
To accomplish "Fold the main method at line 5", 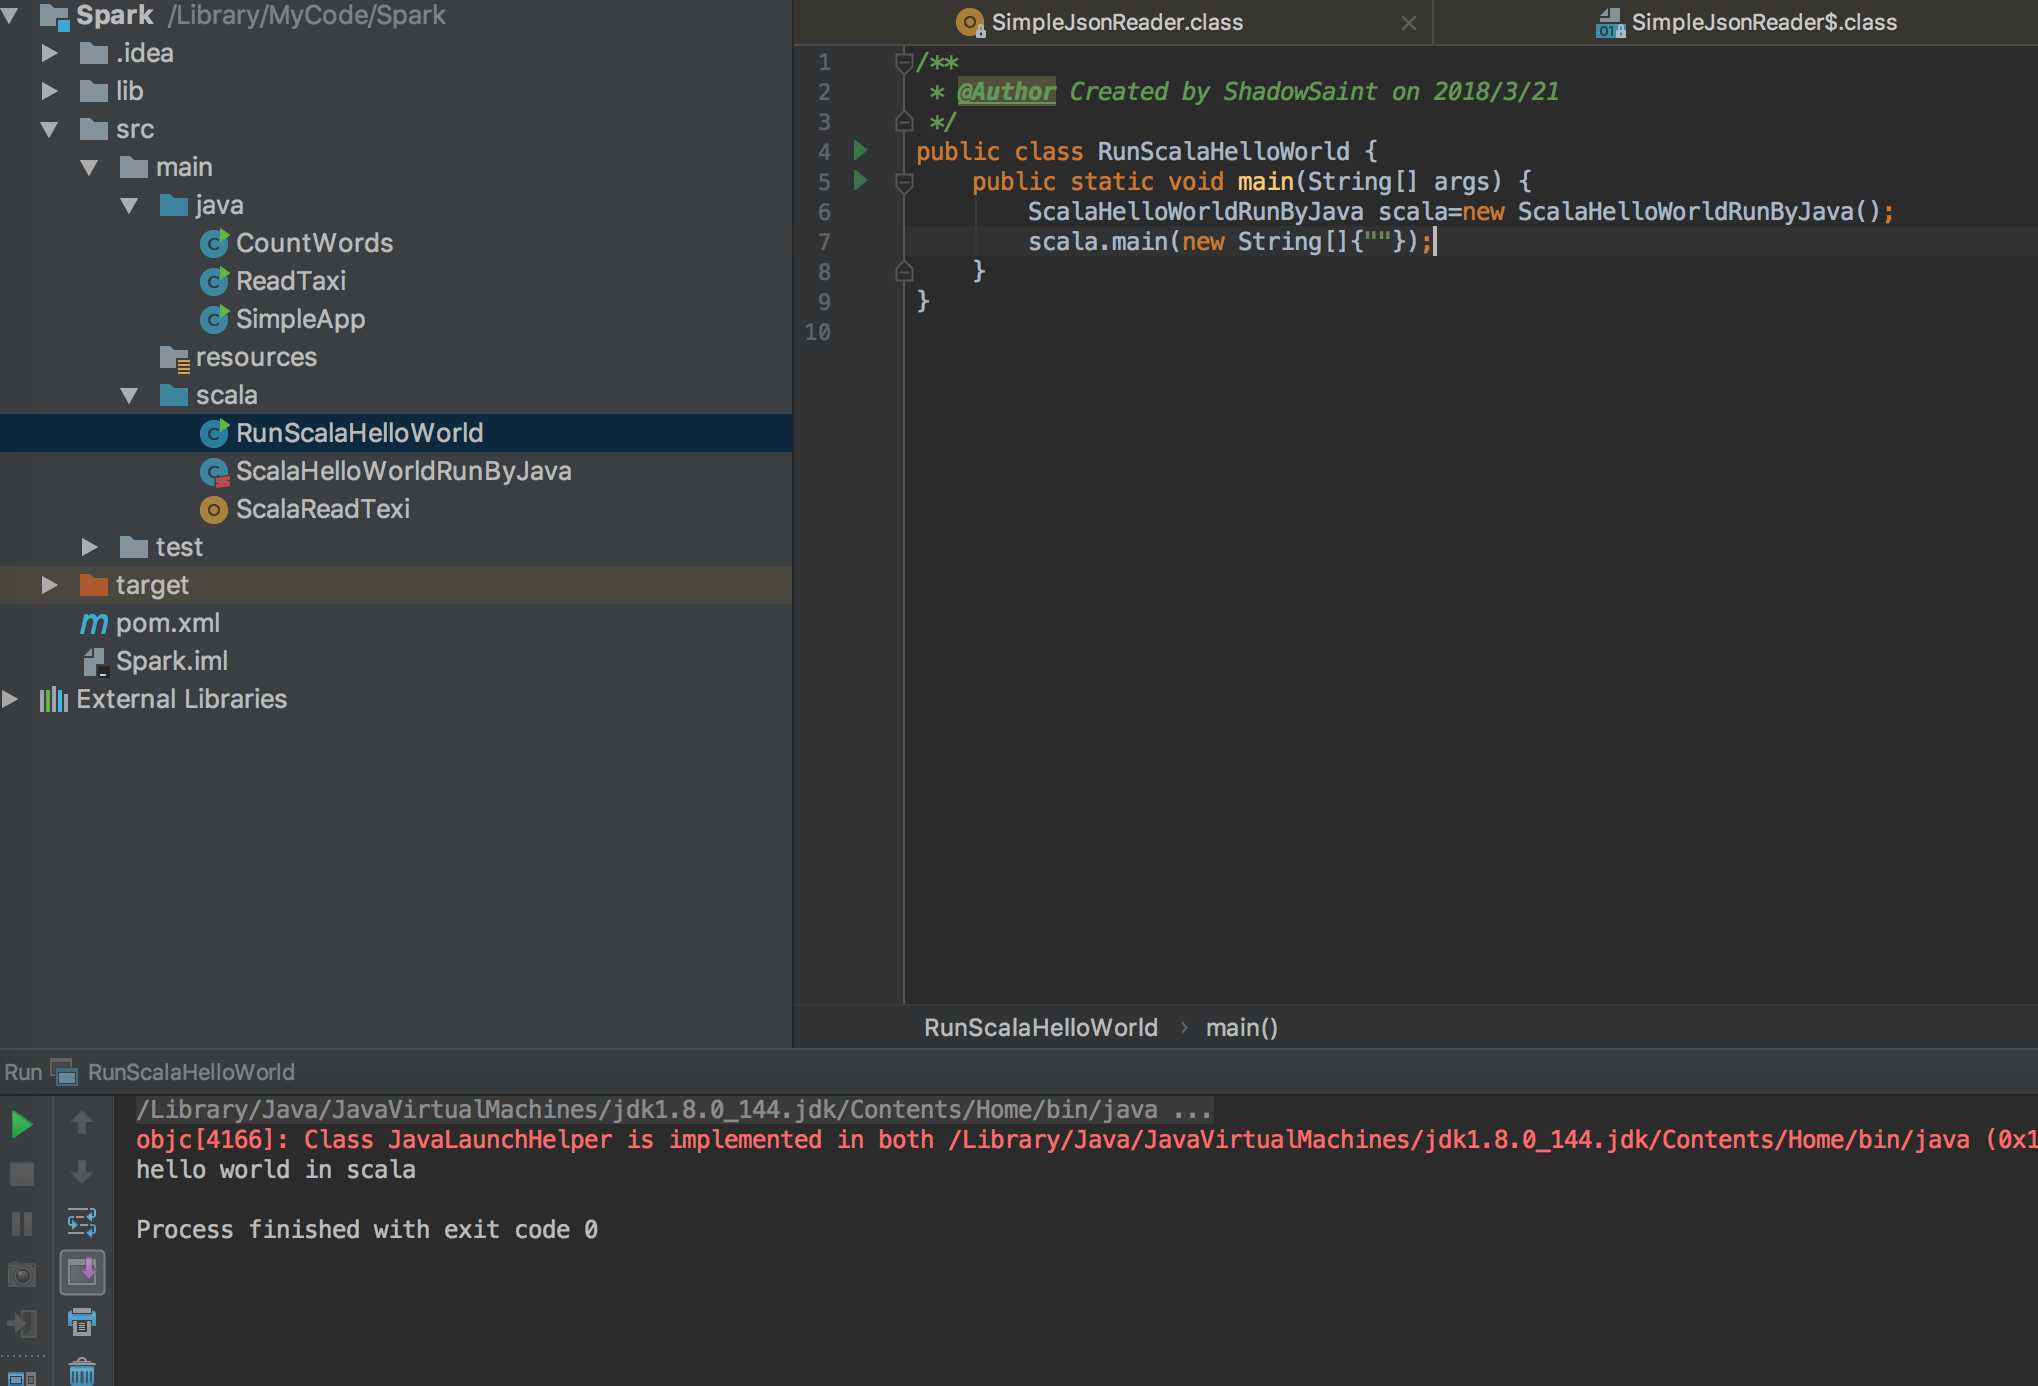I will (904, 182).
